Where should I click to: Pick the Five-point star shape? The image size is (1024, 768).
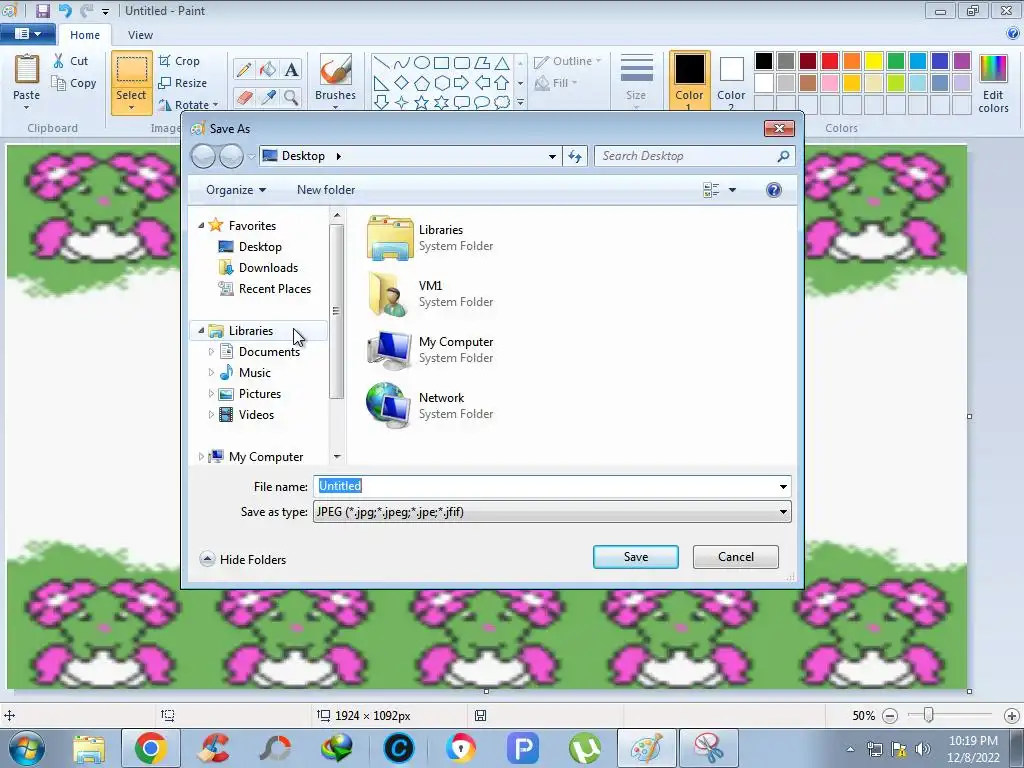coord(422,103)
